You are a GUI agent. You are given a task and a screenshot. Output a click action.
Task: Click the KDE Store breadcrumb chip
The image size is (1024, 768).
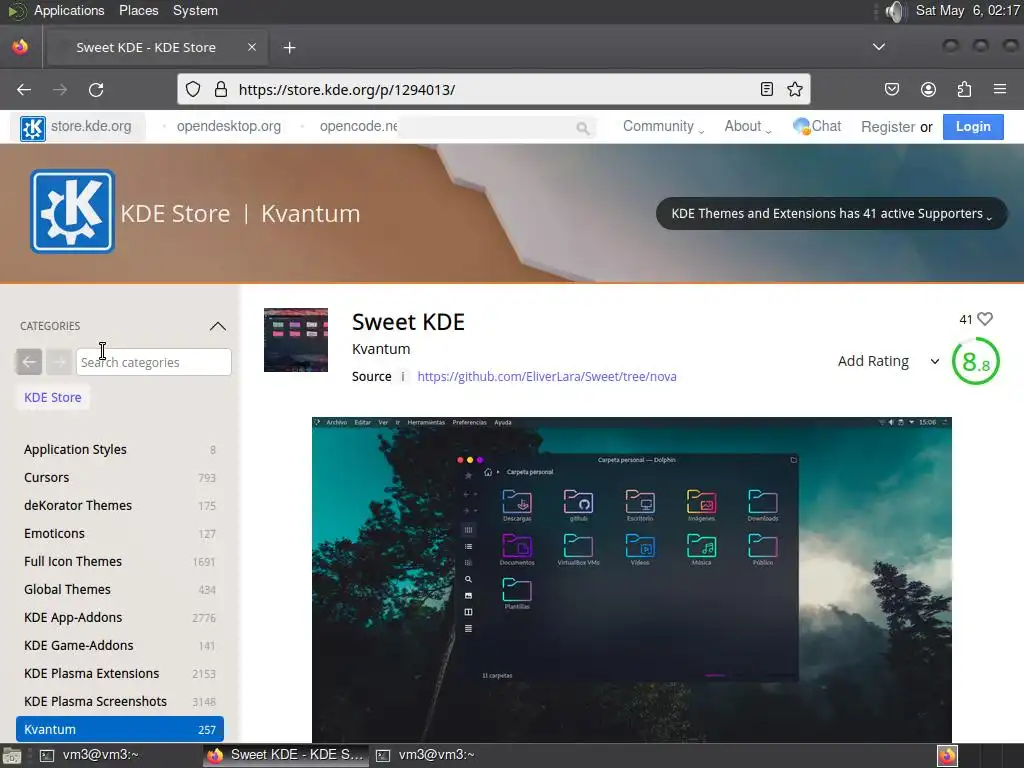coord(52,398)
